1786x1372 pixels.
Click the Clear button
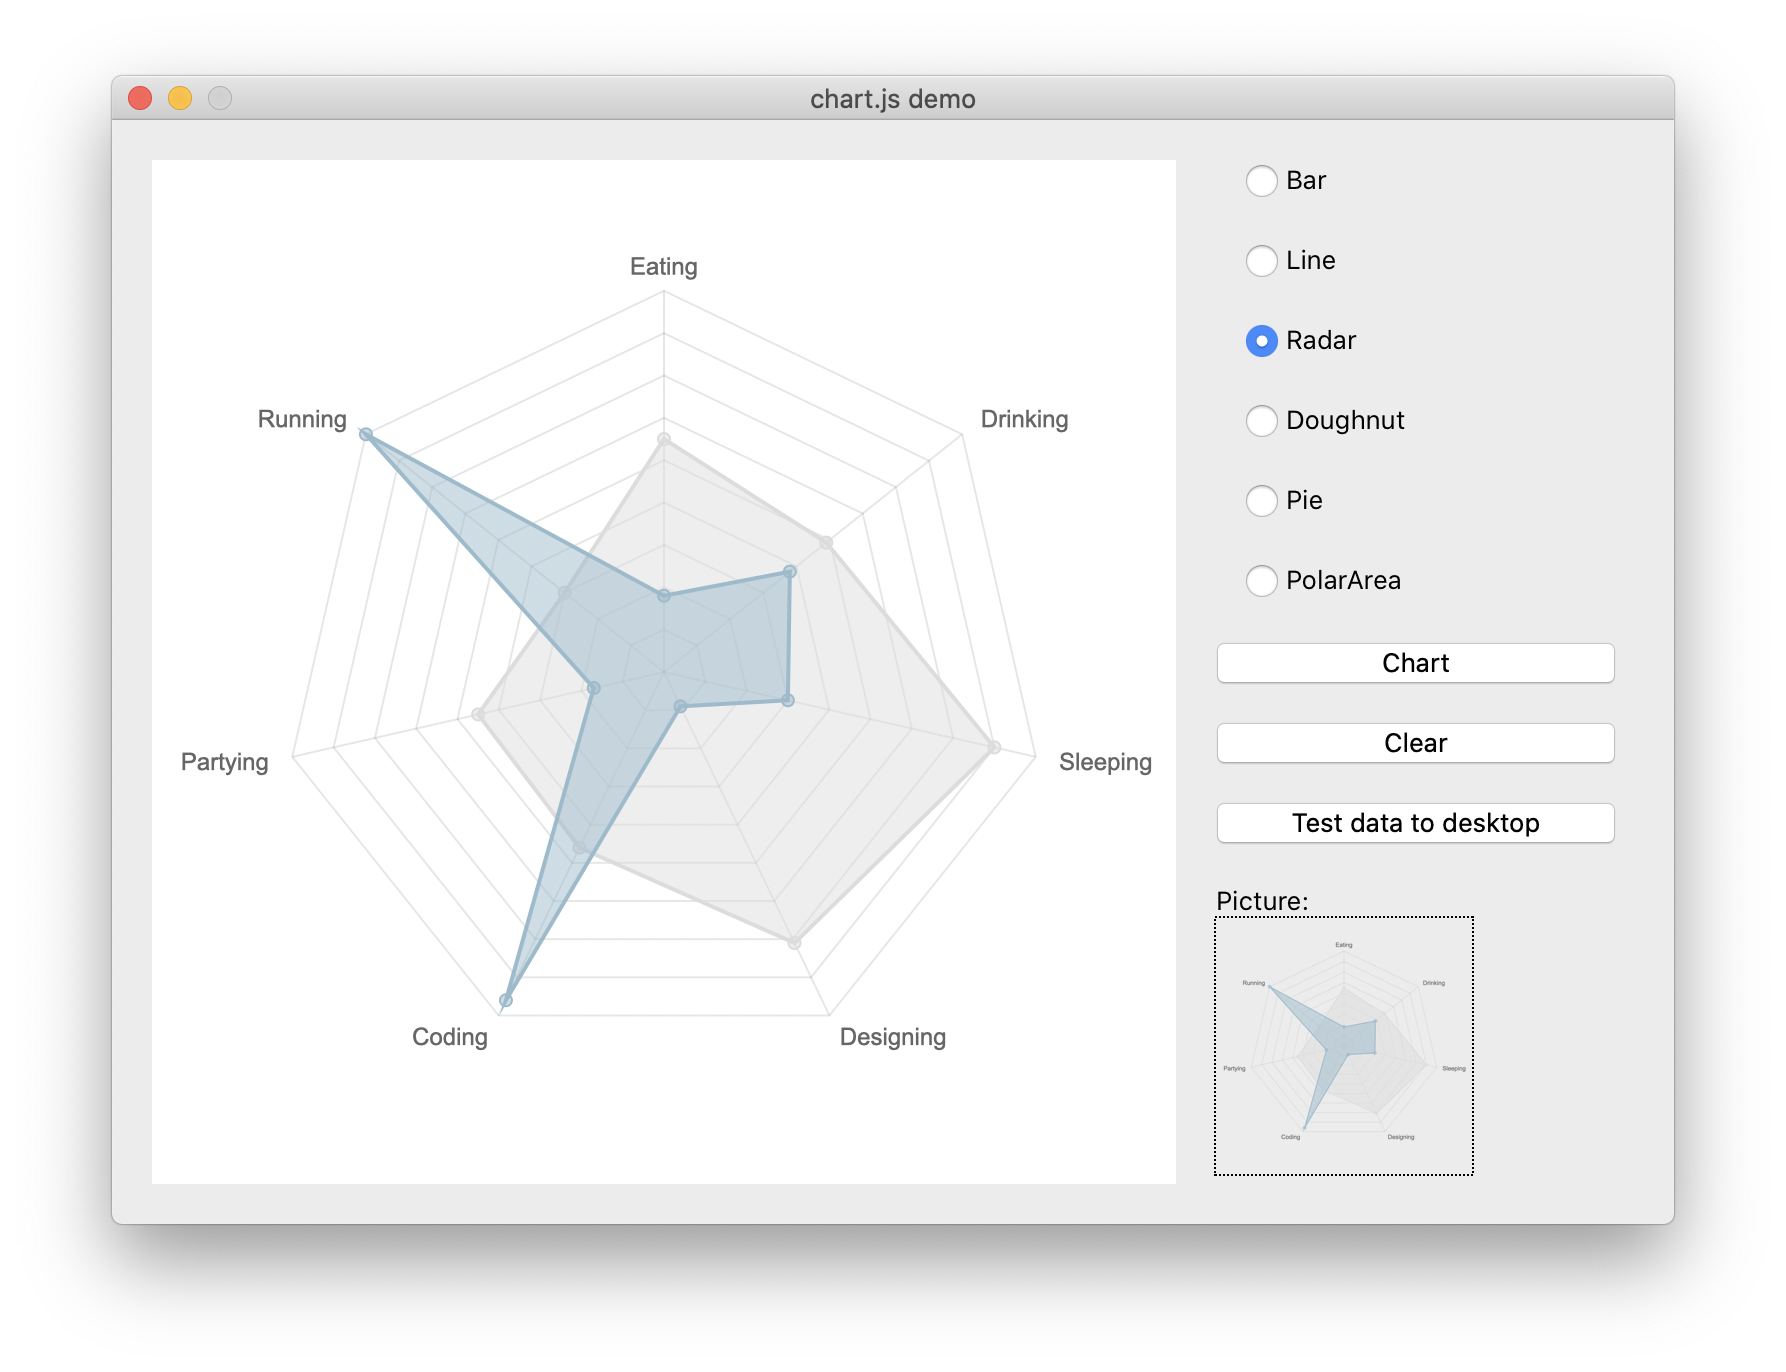(1415, 743)
